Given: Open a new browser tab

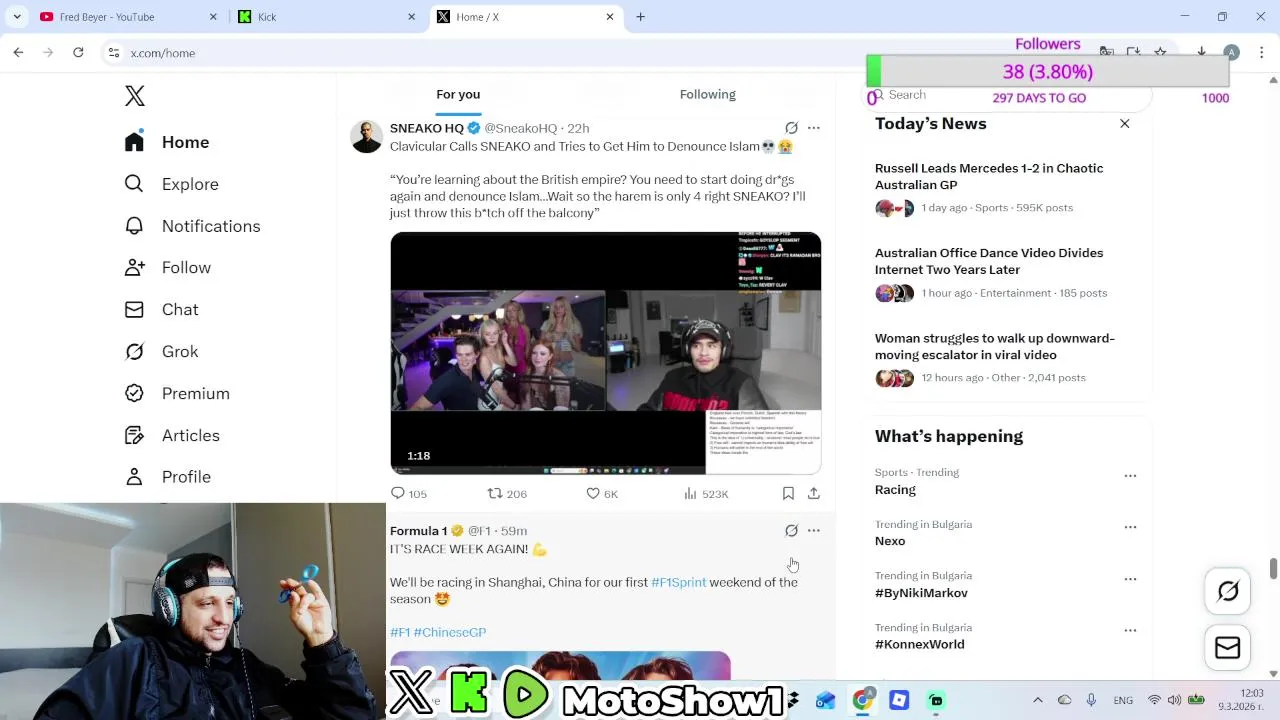Looking at the screenshot, I should coord(640,16).
